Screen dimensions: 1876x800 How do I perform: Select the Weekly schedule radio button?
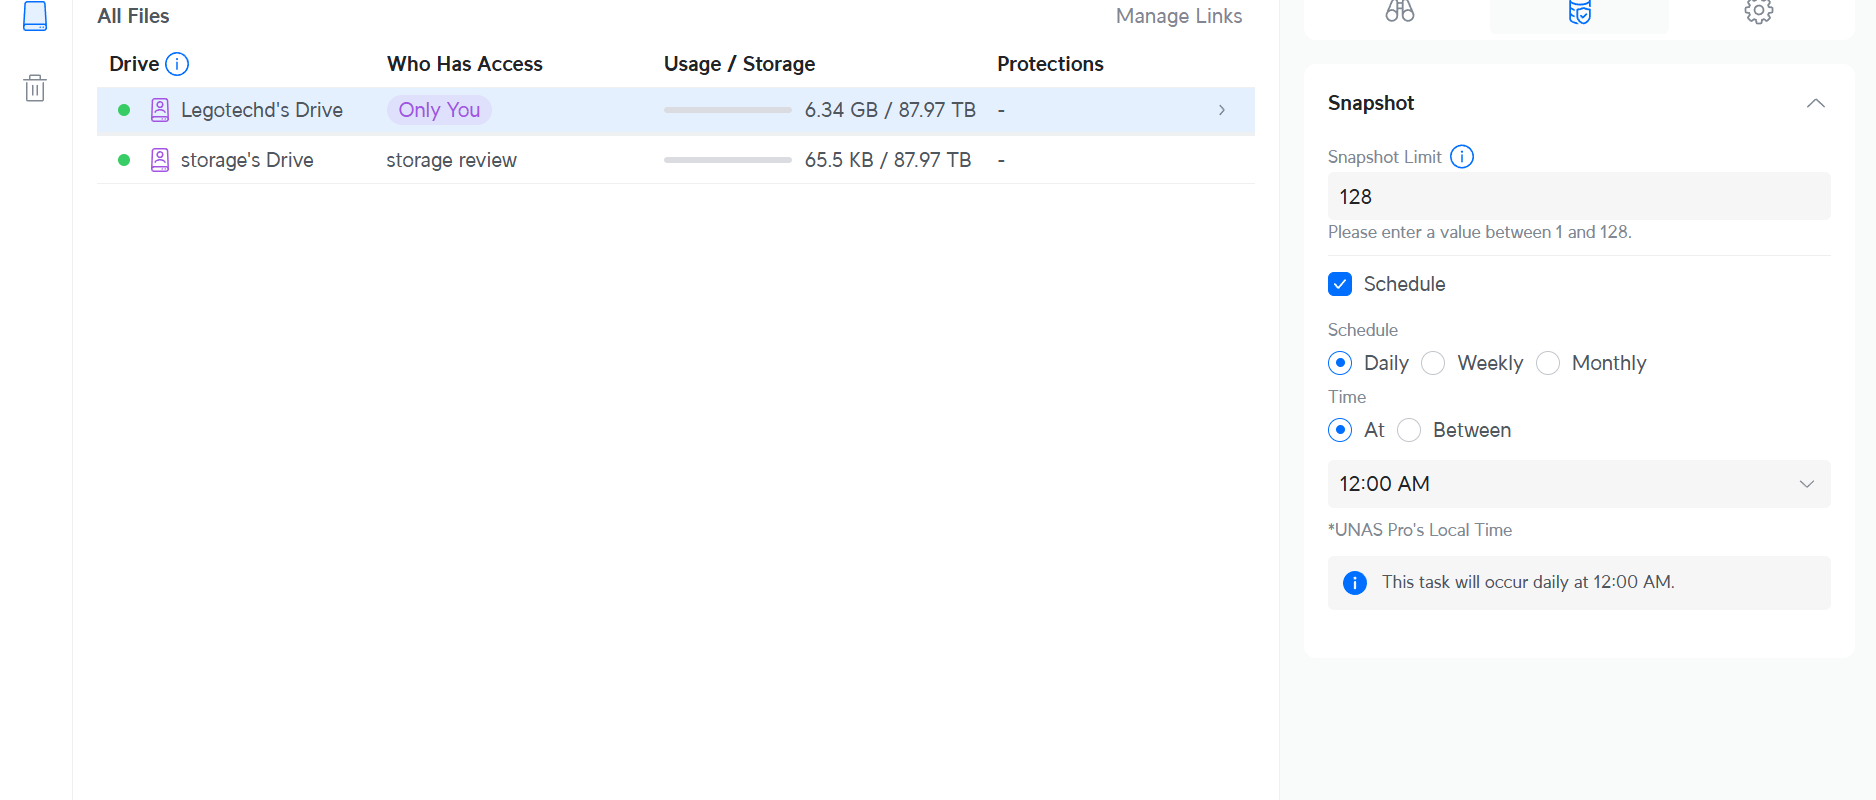tap(1433, 363)
